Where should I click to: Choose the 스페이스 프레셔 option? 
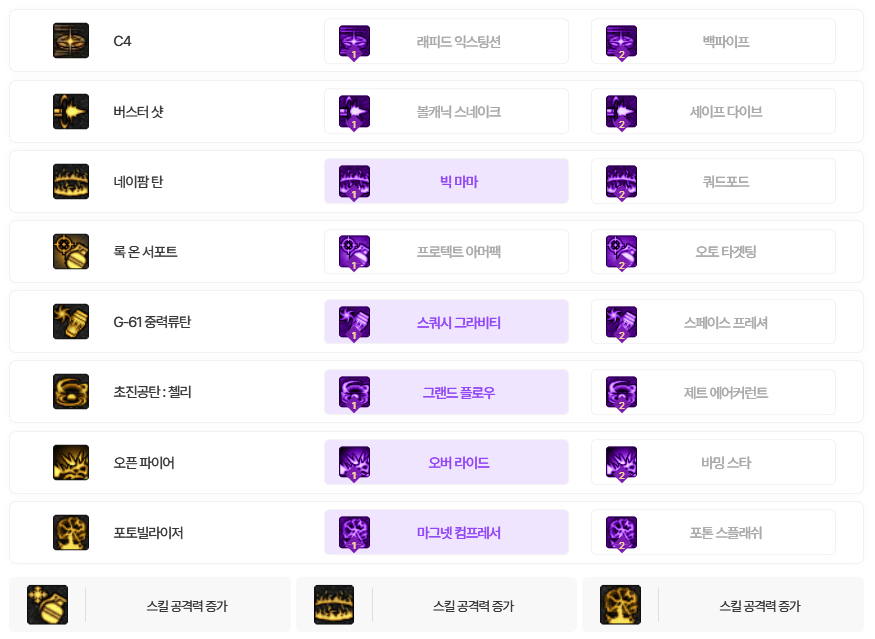[713, 322]
